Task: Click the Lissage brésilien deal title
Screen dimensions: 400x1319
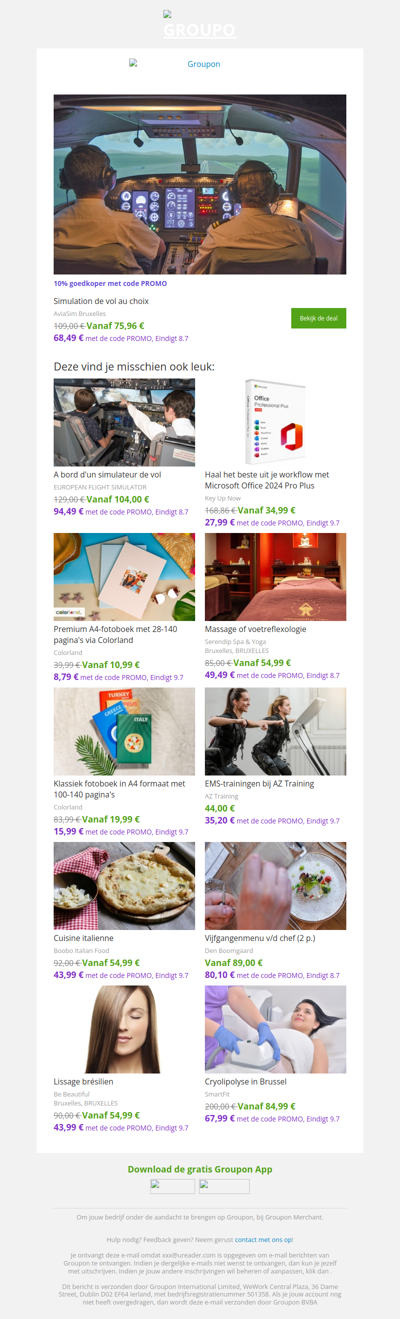Action: pos(84,1082)
